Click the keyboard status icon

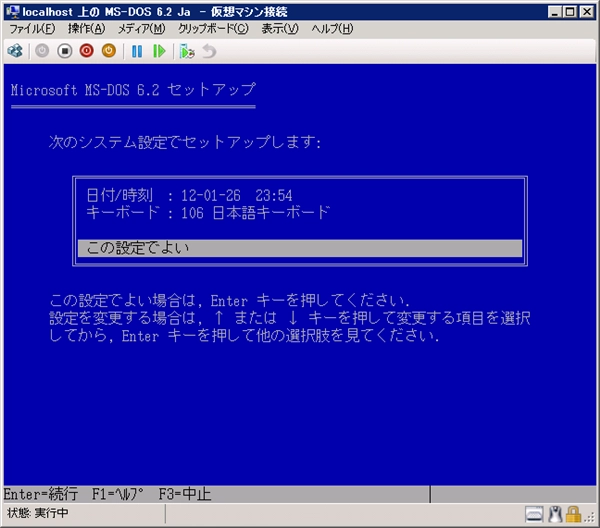[534, 514]
